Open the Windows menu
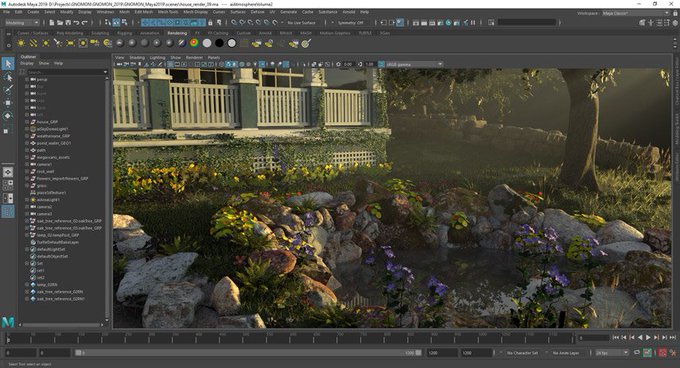This screenshot has height=368, width=680. click(x=105, y=12)
